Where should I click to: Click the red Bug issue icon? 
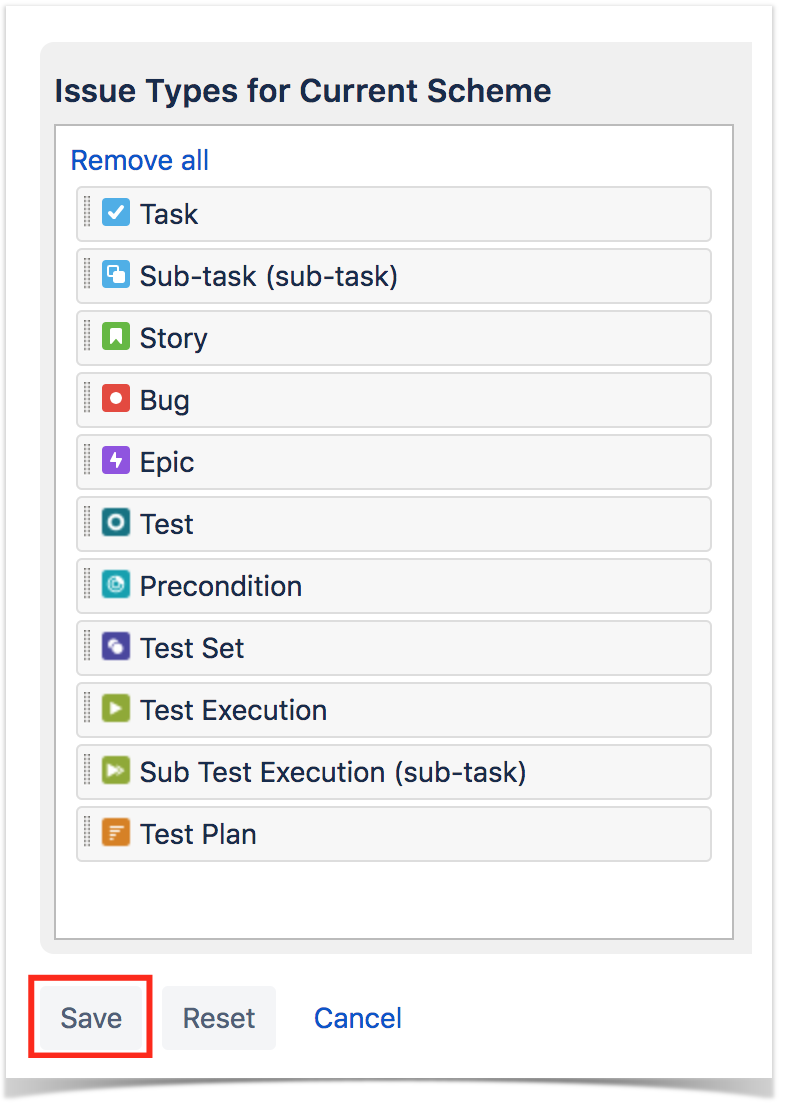116,399
